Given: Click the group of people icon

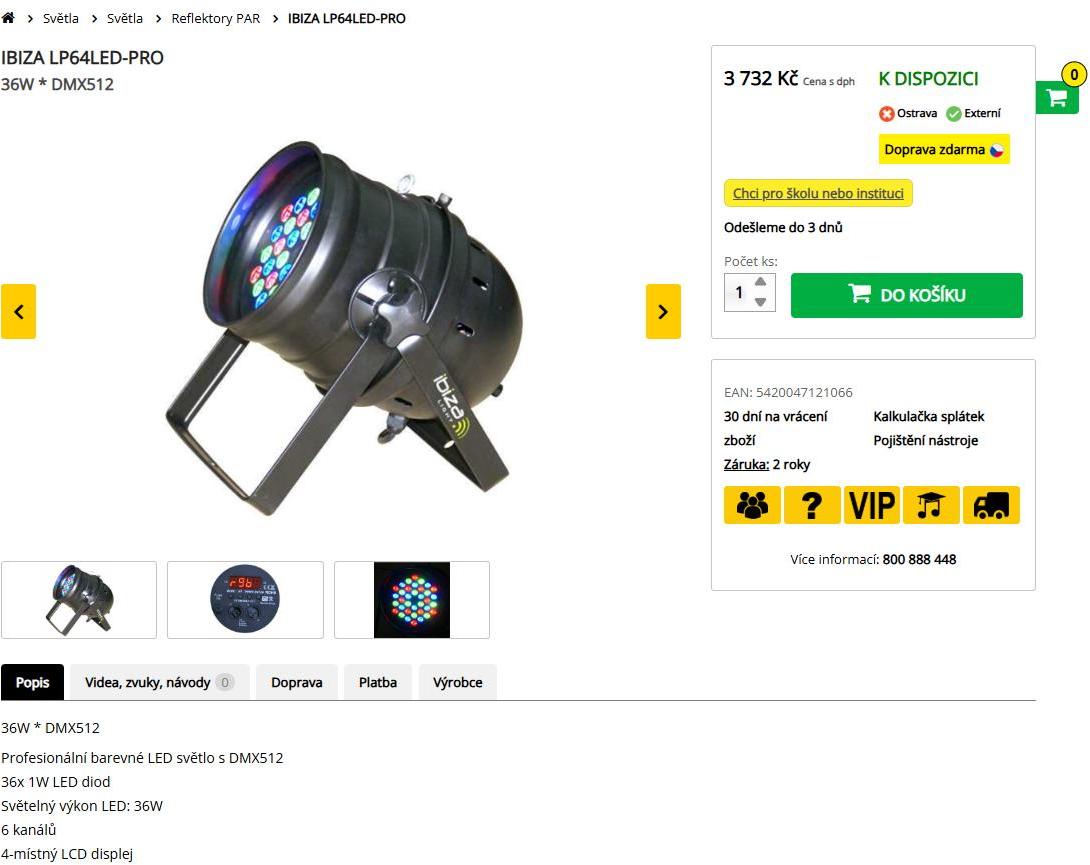Looking at the screenshot, I should [x=752, y=505].
